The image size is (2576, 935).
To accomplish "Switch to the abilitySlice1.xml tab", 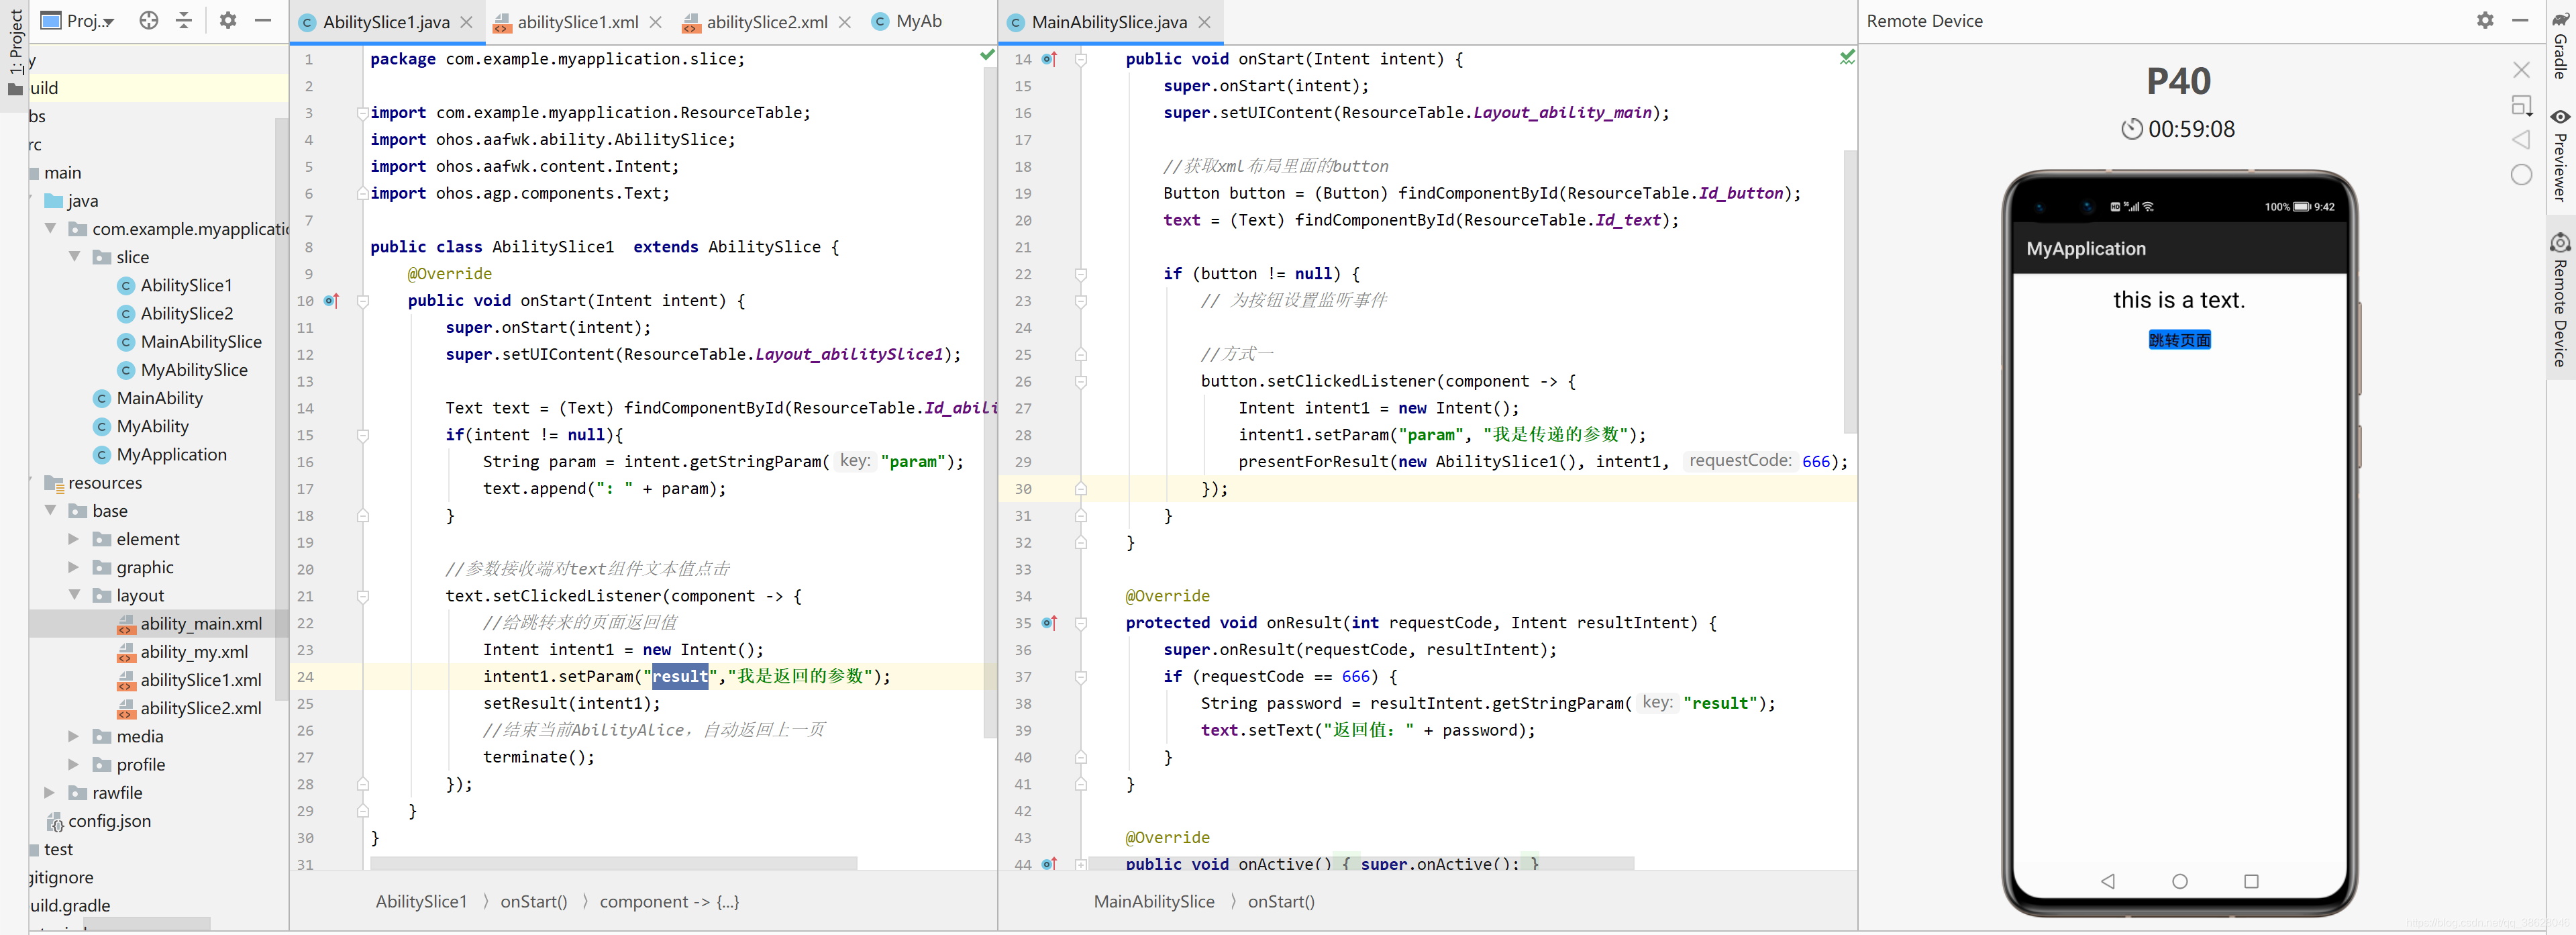I will pos(577,22).
